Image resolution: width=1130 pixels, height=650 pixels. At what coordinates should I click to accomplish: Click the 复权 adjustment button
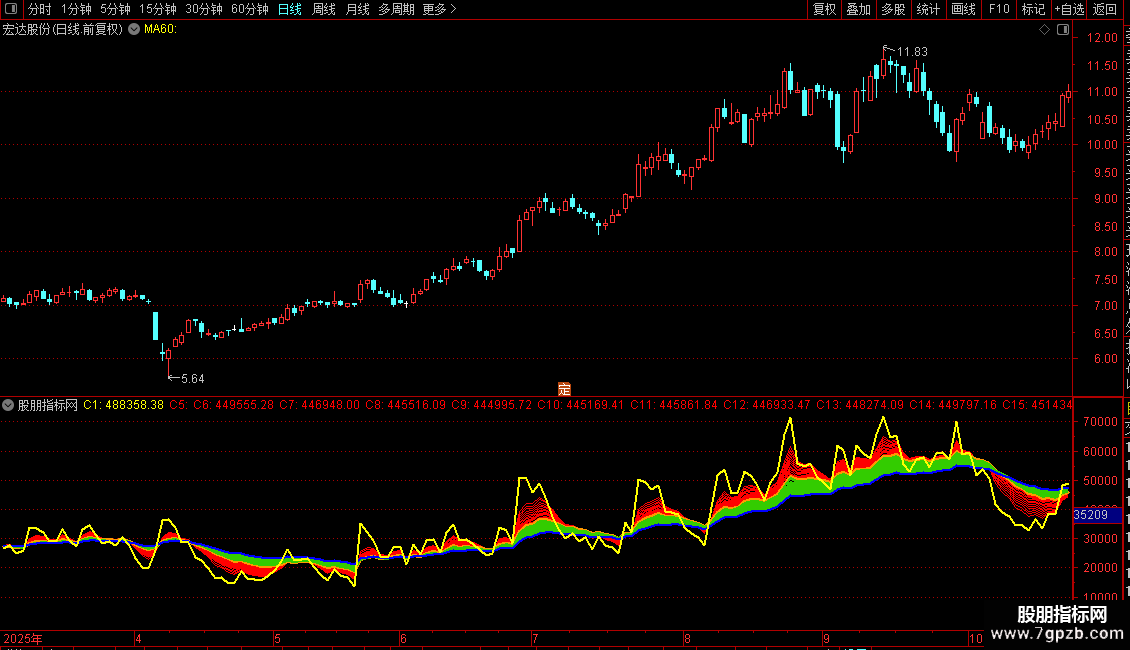tap(824, 9)
